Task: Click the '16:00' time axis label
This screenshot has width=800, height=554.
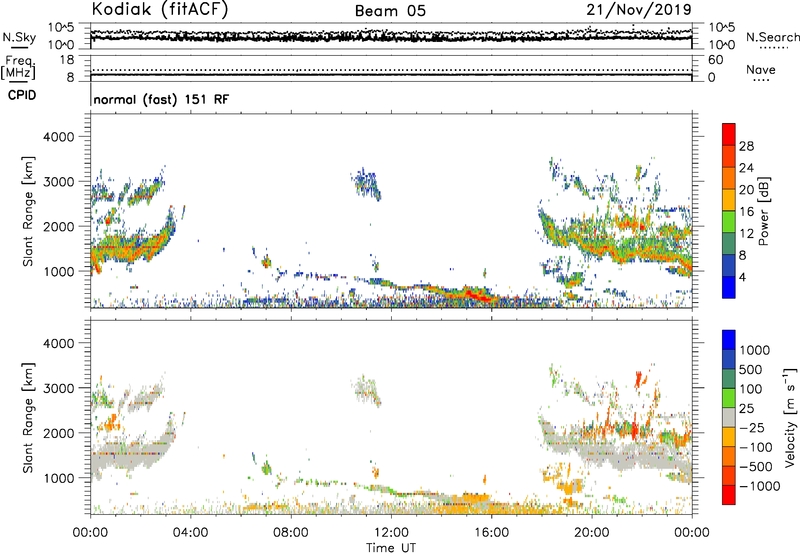Action: click(x=491, y=533)
